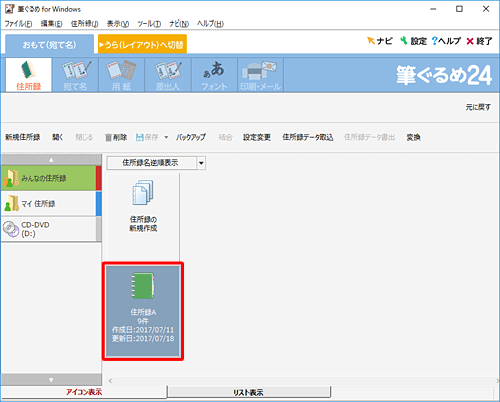This screenshot has width=500, height=402.
Task: Select マイ住所録 folder in sidebar
Action: pos(51,203)
